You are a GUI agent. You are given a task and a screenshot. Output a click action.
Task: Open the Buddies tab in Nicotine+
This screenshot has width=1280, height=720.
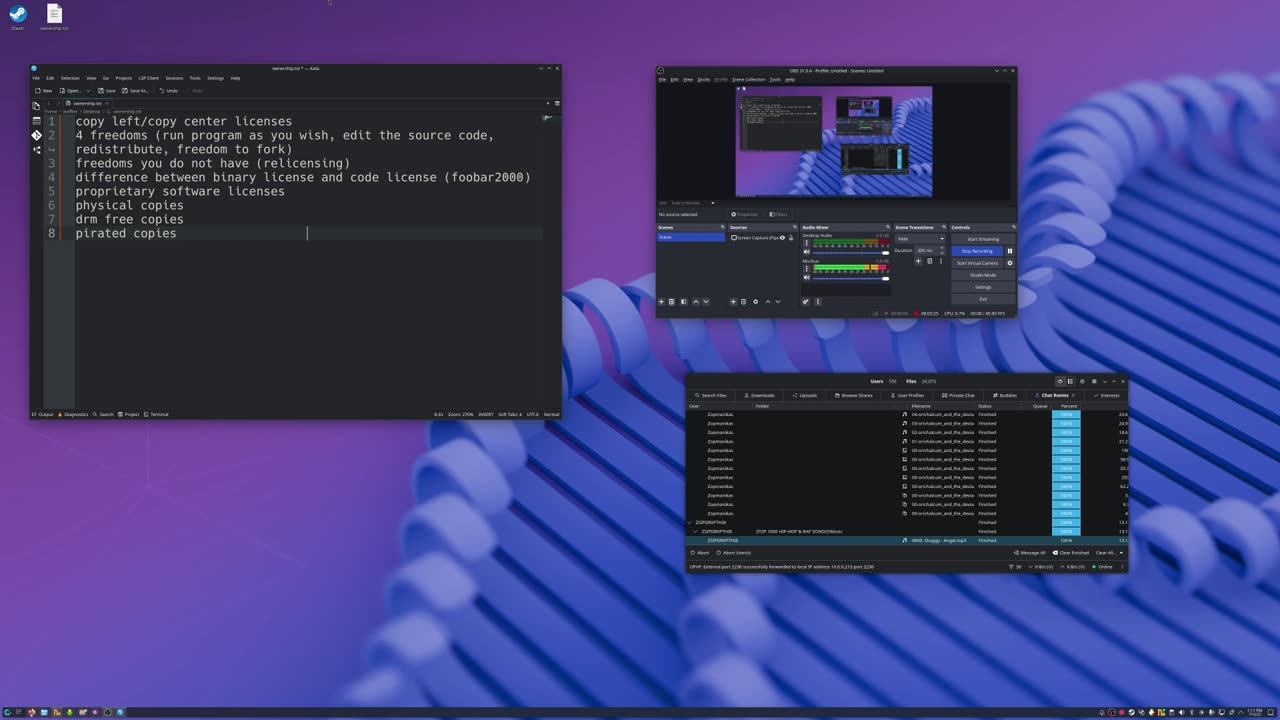(1005, 395)
